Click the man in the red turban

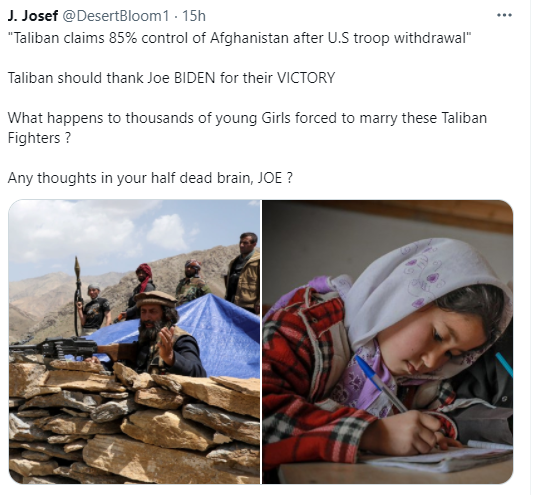[x=142, y=290]
